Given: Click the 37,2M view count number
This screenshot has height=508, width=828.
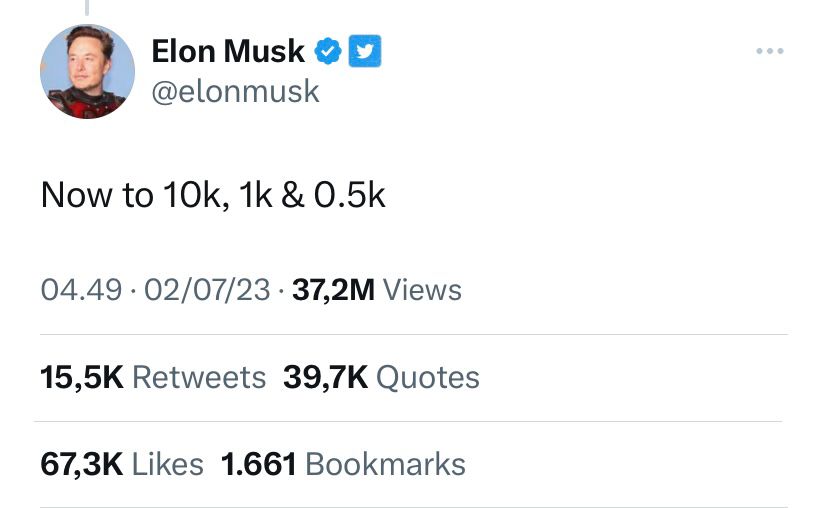Looking at the screenshot, I should [333, 290].
